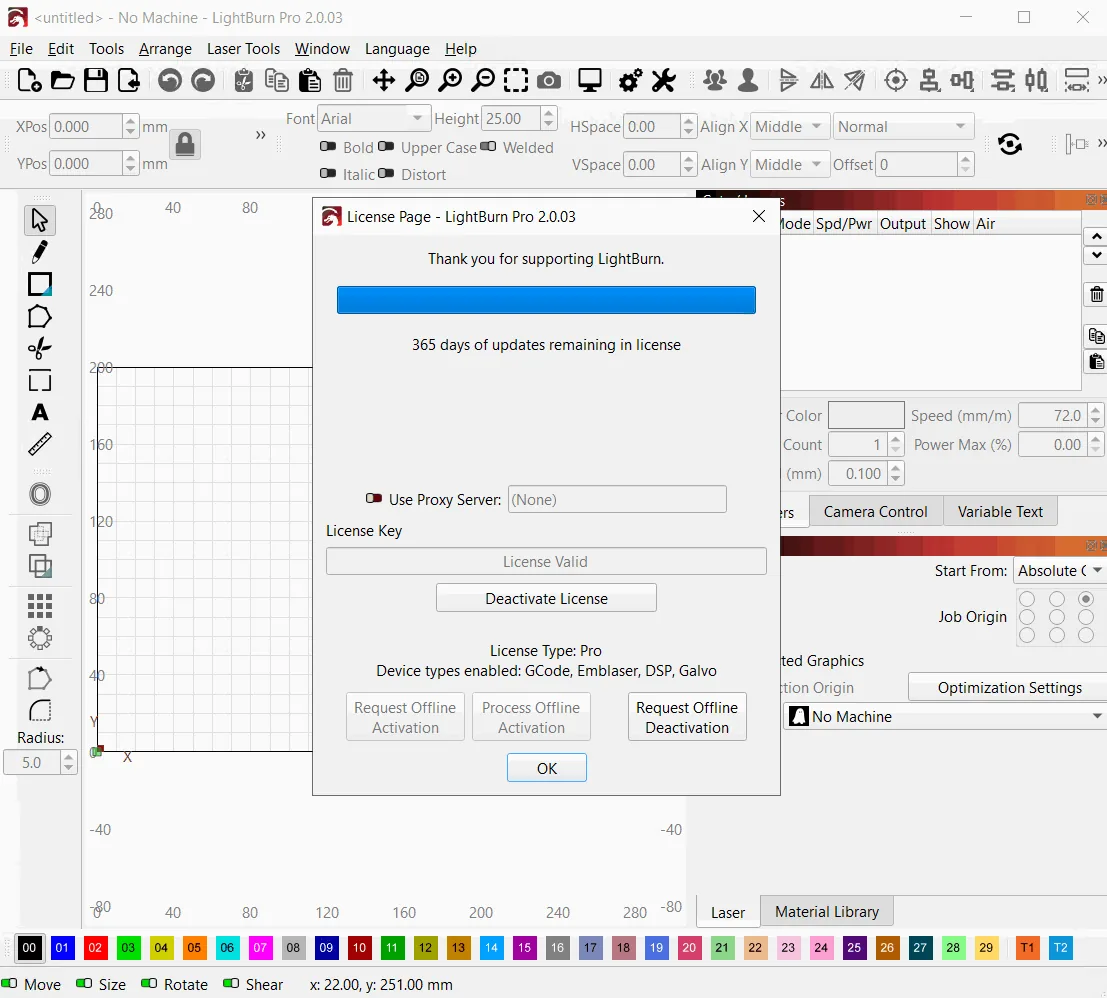The height and width of the screenshot is (998, 1107).
Task: Toggle the Distort text switch
Action: pos(385,173)
